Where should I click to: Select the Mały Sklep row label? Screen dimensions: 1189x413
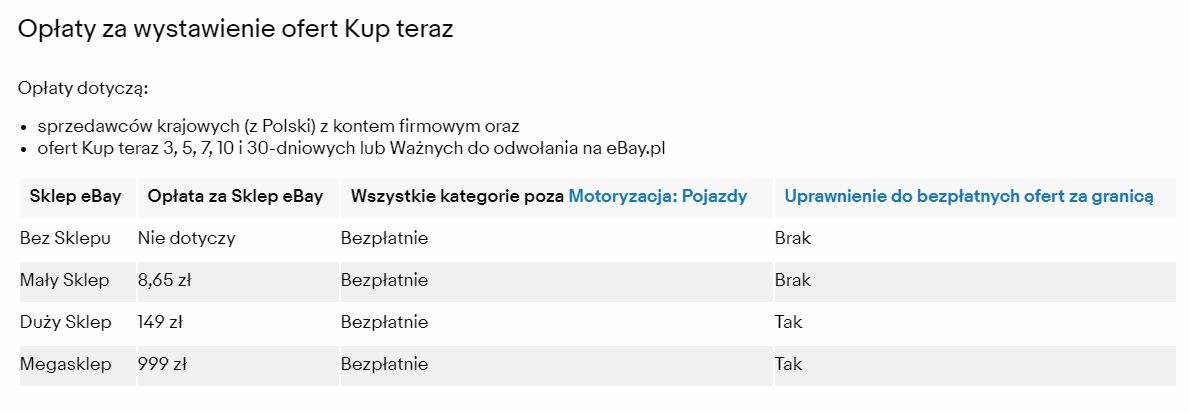pos(64,281)
